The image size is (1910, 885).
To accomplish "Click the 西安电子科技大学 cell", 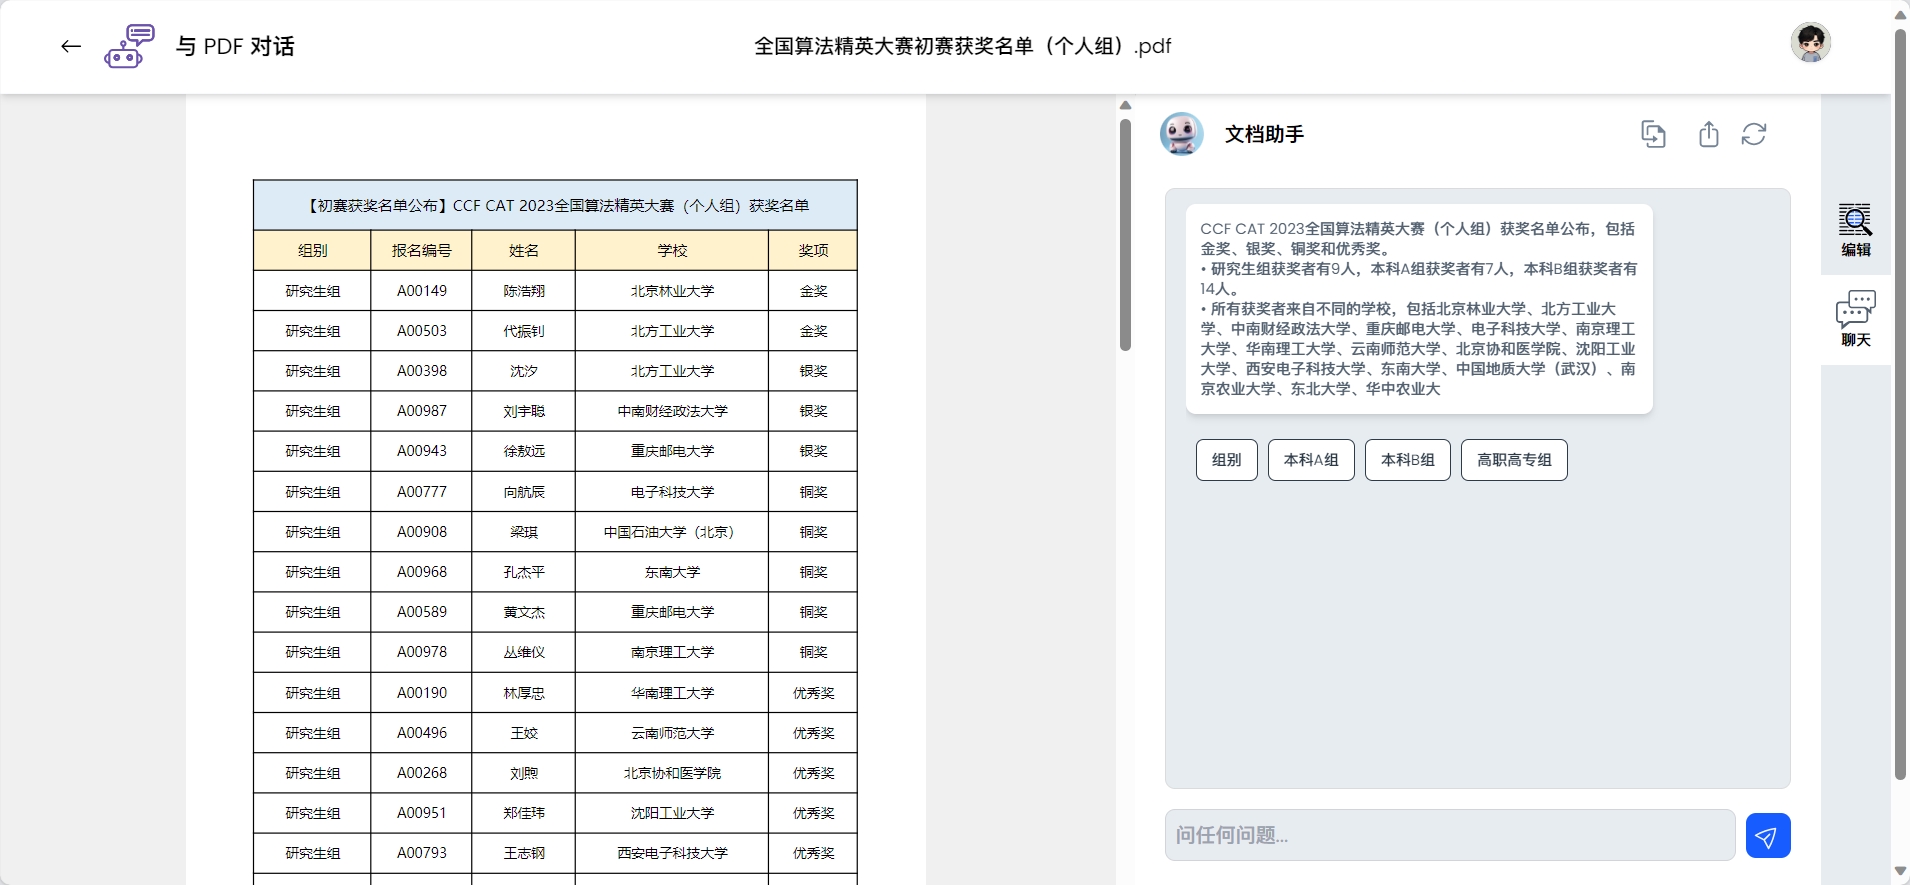I will [x=672, y=853].
